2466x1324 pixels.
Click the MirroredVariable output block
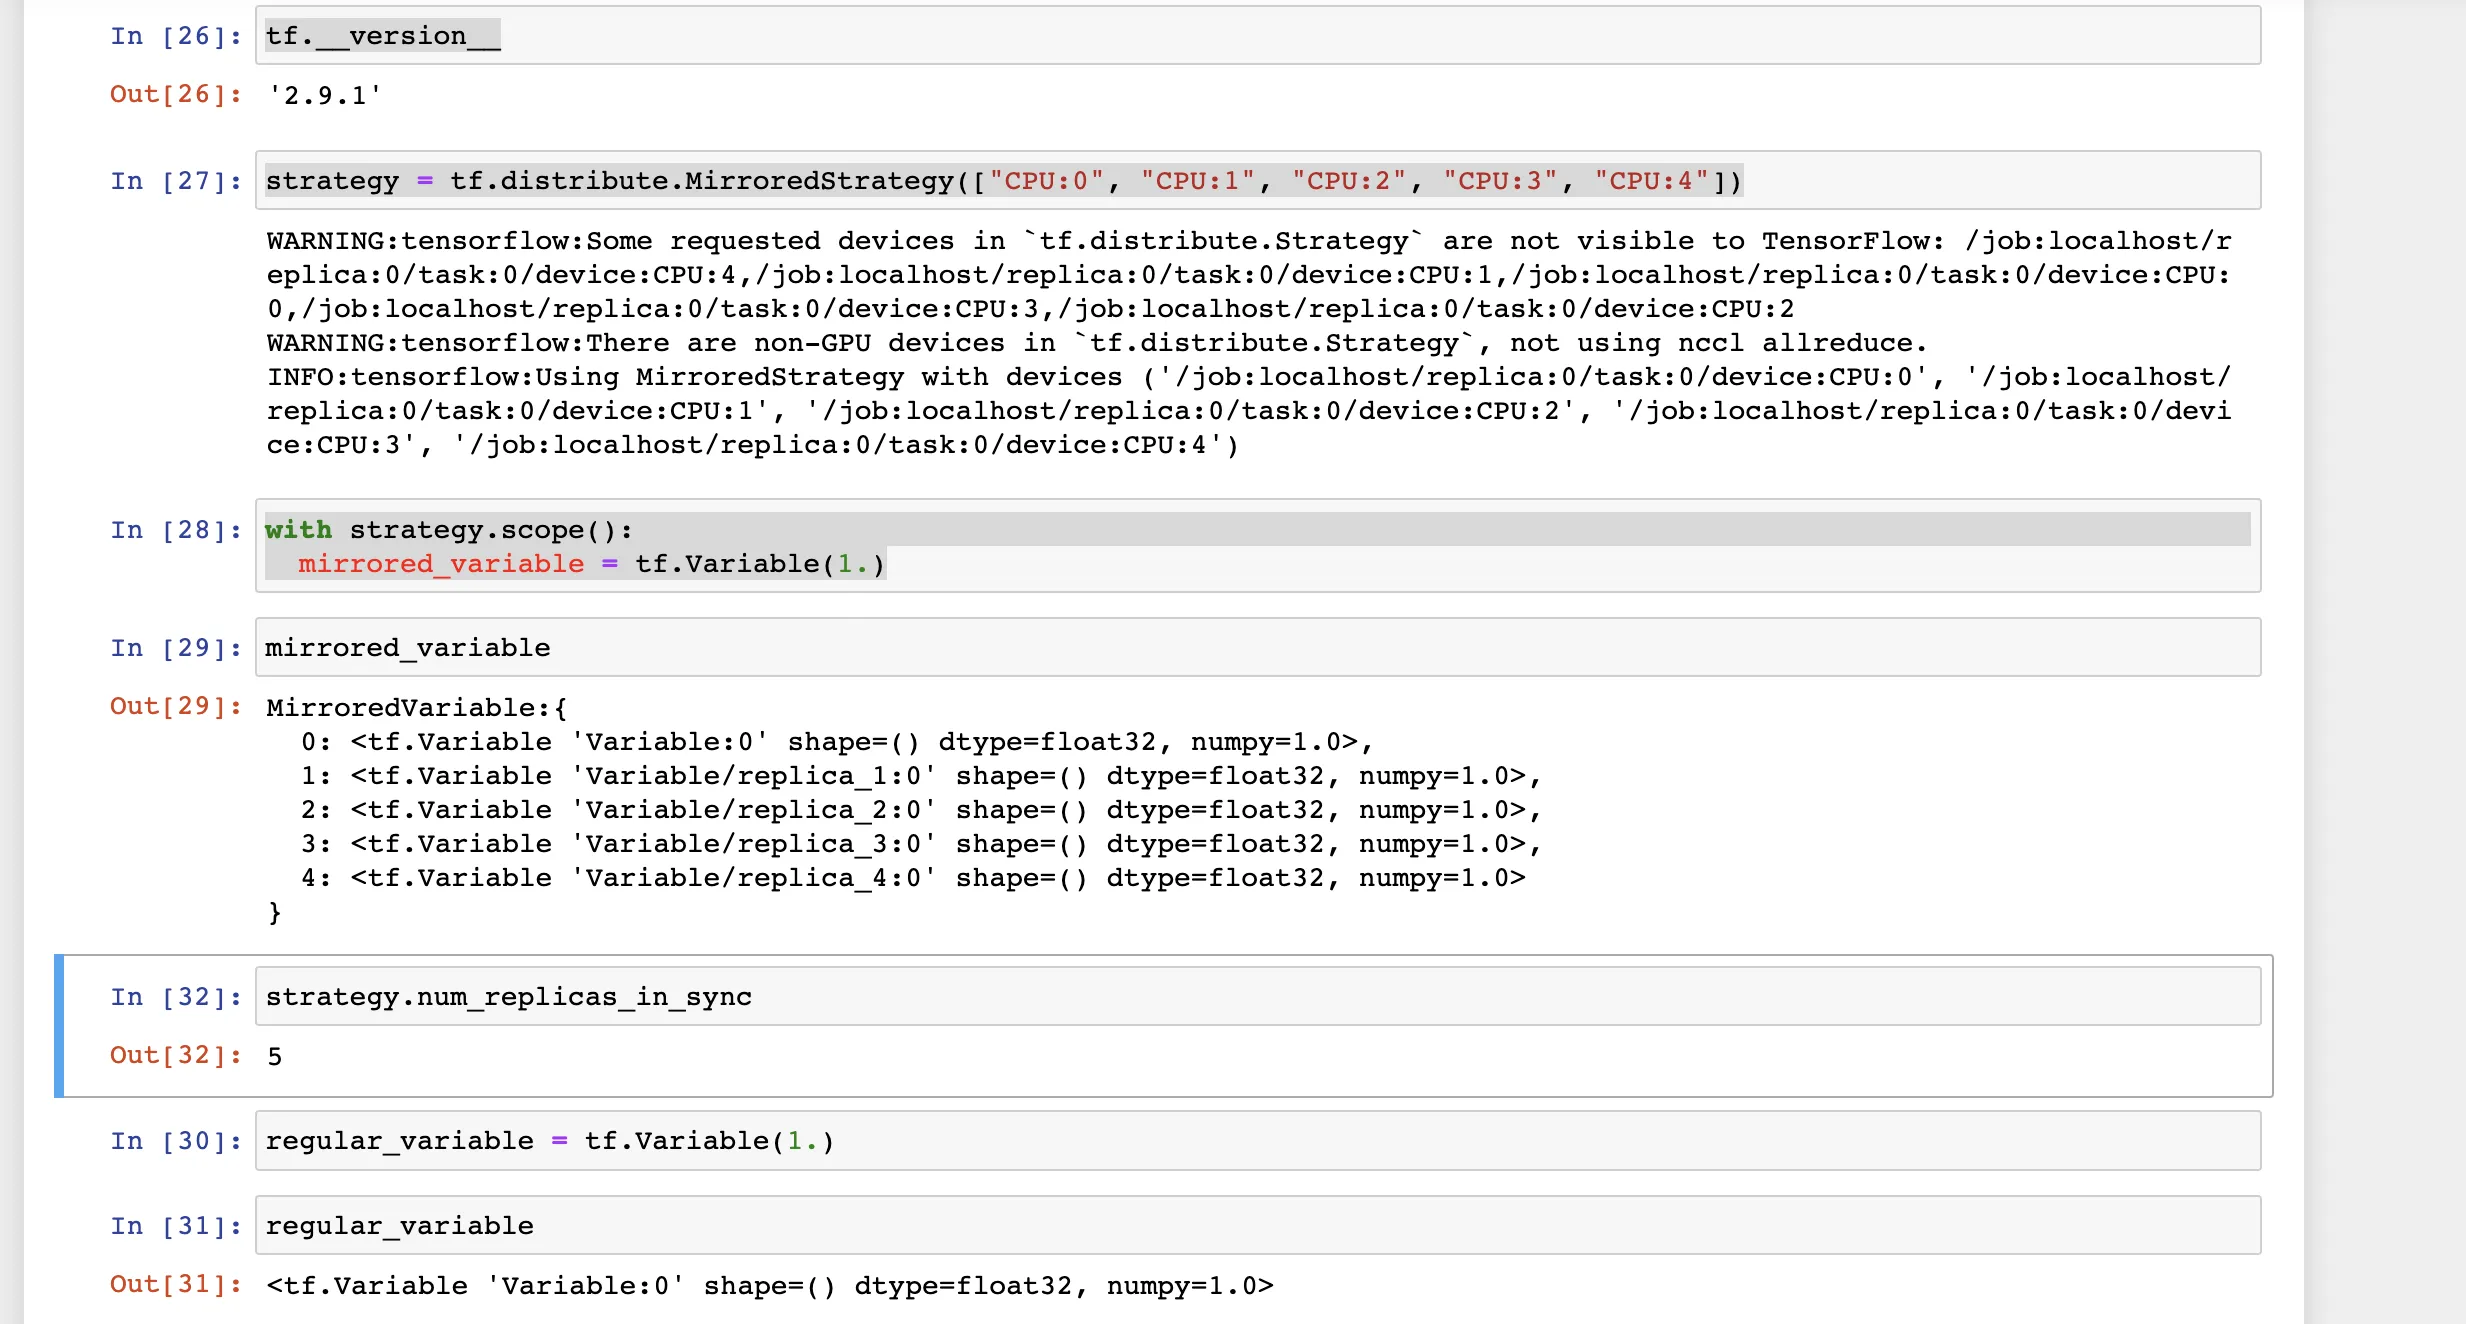(x=900, y=810)
